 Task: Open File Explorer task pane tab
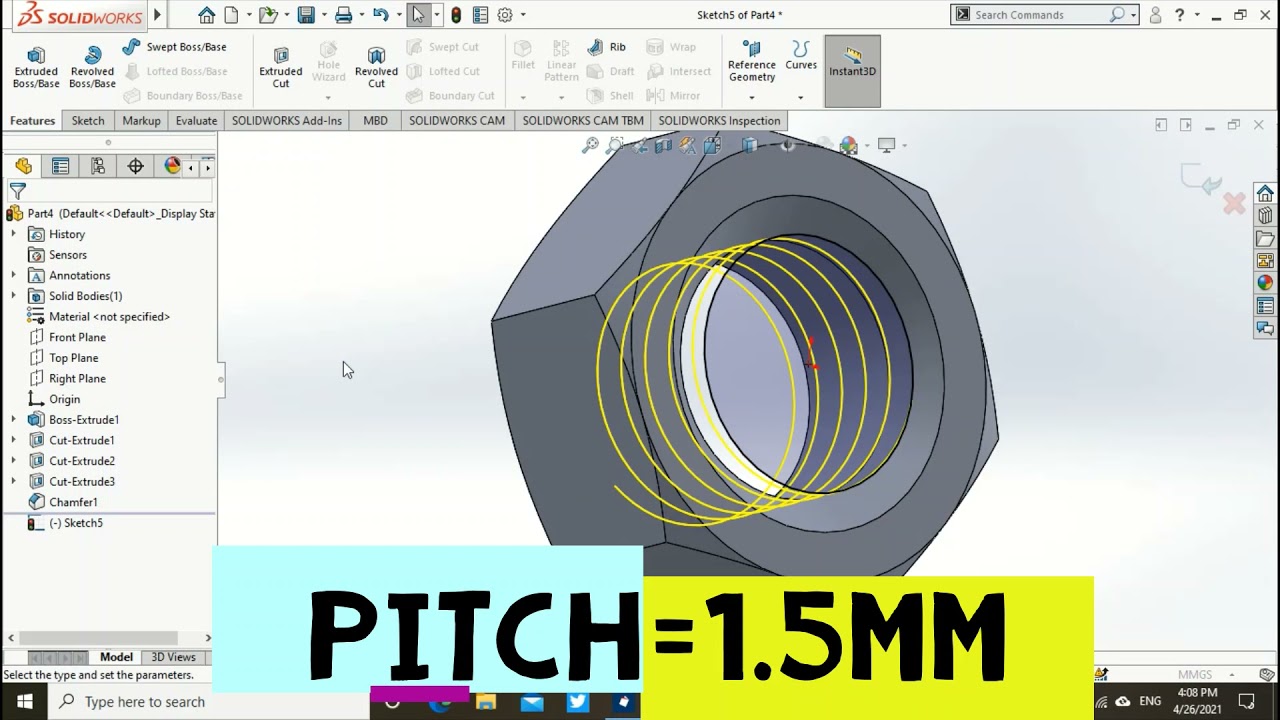(x=1265, y=239)
